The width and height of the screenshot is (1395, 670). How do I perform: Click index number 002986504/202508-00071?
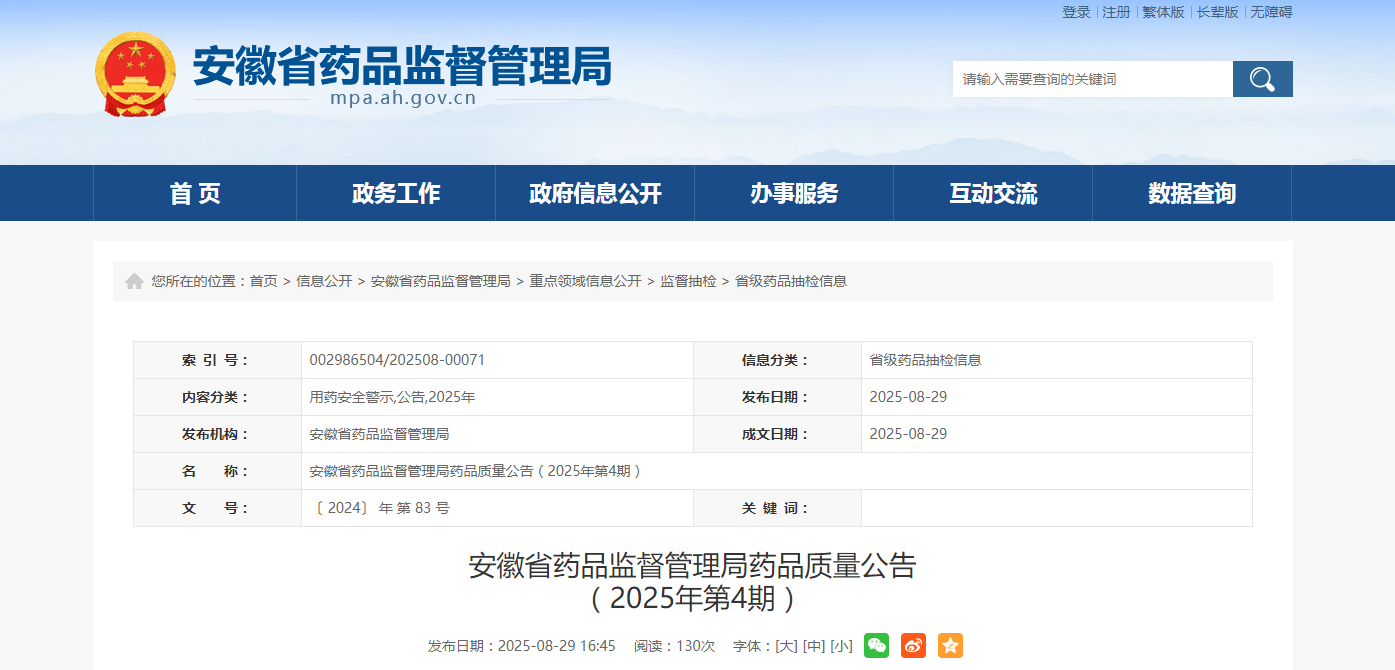tap(397, 360)
